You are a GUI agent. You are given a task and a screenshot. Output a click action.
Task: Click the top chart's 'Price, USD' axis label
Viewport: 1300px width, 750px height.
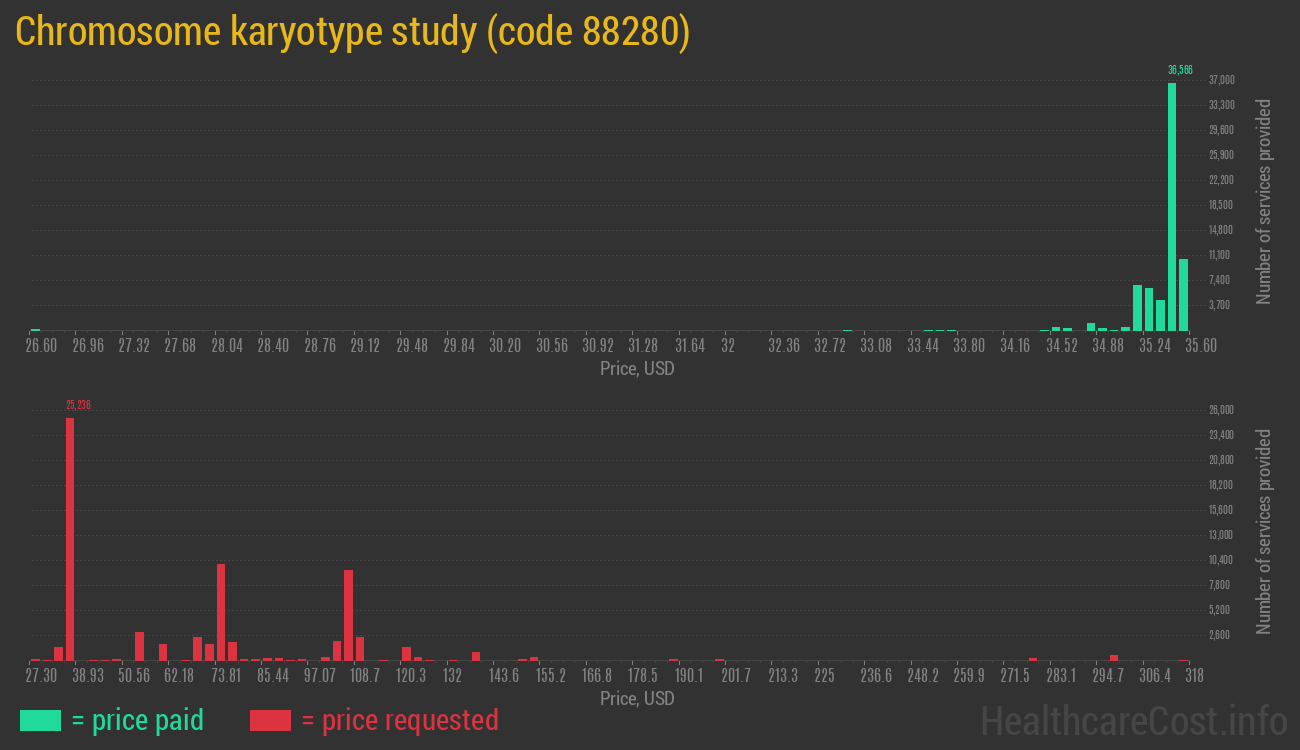point(636,369)
